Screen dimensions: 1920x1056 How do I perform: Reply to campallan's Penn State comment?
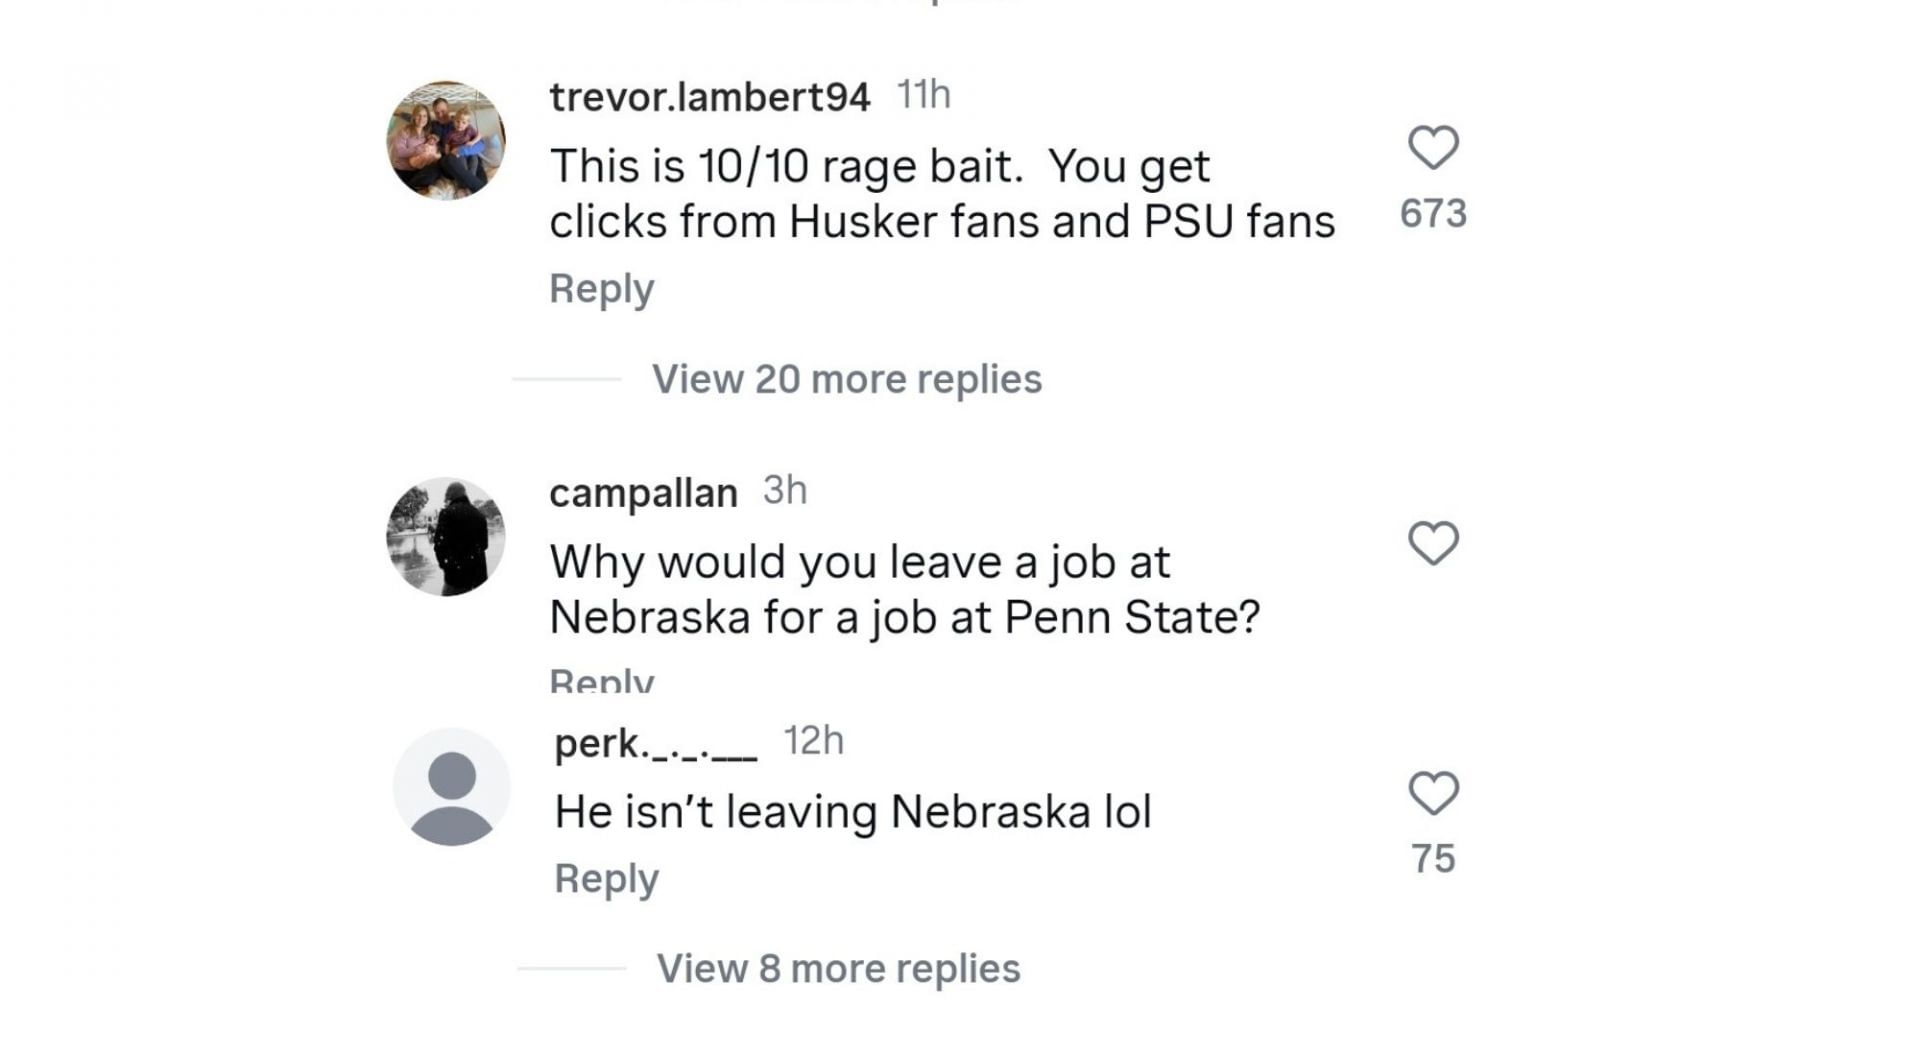point(601,682)
